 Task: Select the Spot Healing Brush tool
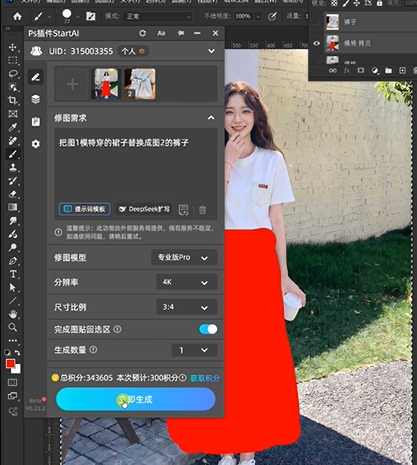[x=13, y=140]
